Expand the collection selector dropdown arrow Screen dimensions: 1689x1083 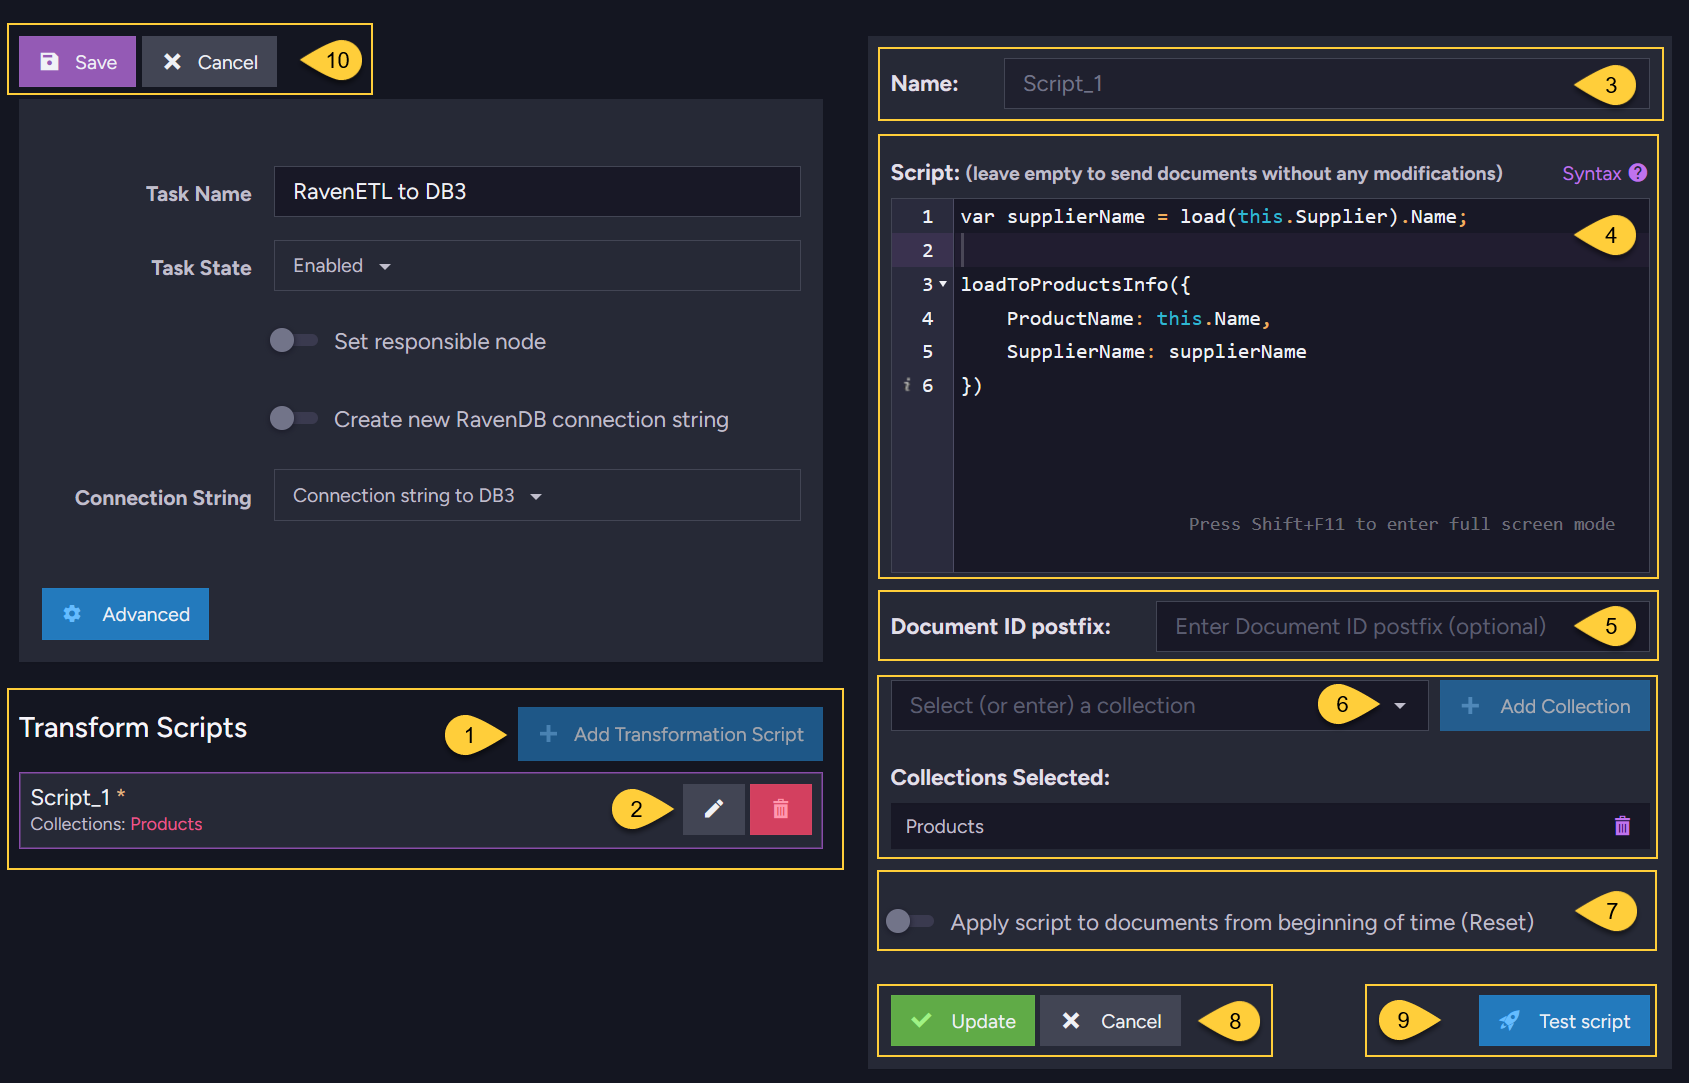point(1400,706)
